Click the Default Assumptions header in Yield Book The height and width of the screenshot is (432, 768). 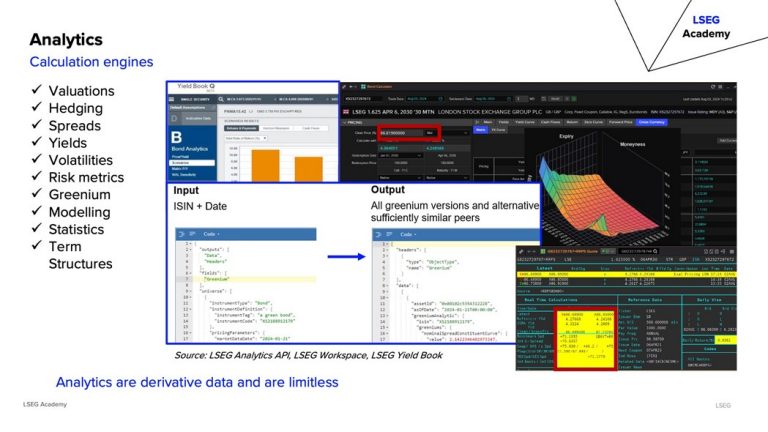click(x=192, y=107)
